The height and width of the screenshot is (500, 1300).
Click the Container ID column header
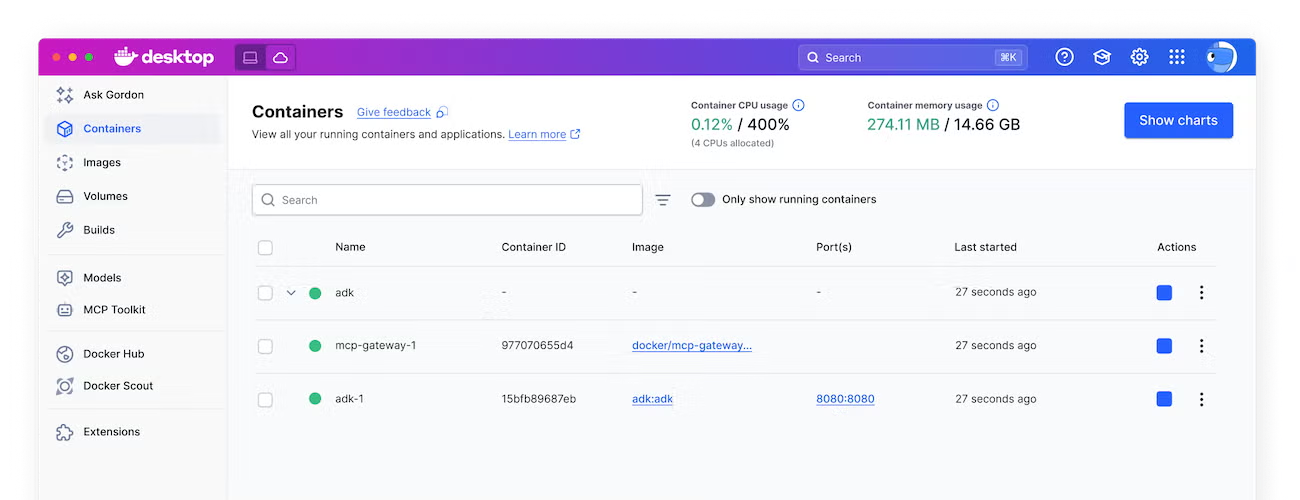[534, 247]
